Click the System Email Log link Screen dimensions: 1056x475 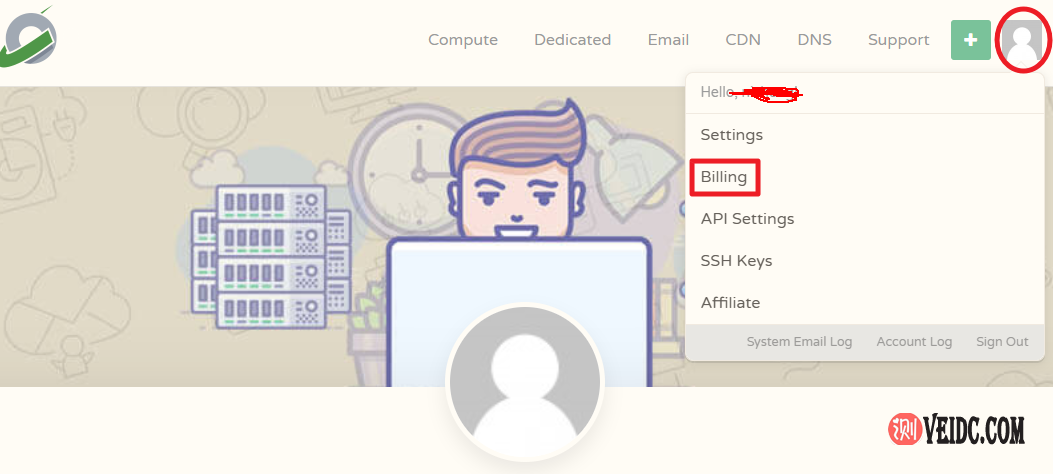click(x=799, y=342)
